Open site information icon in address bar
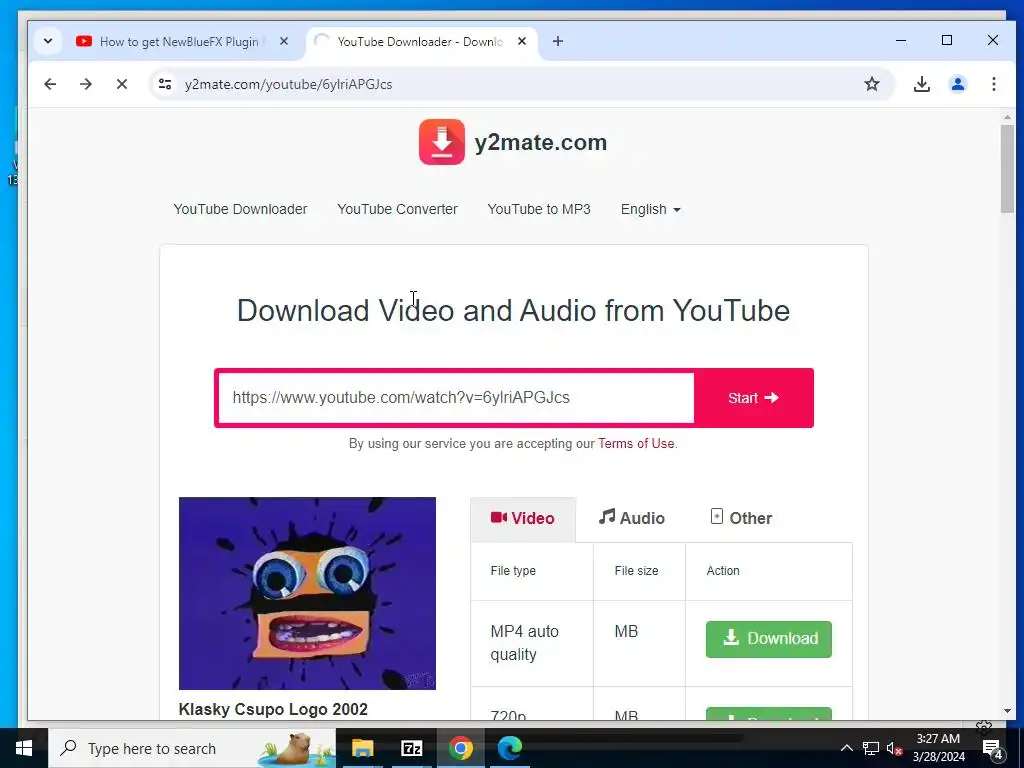Viewport: 1024px width, 768px height. [165, 84]
